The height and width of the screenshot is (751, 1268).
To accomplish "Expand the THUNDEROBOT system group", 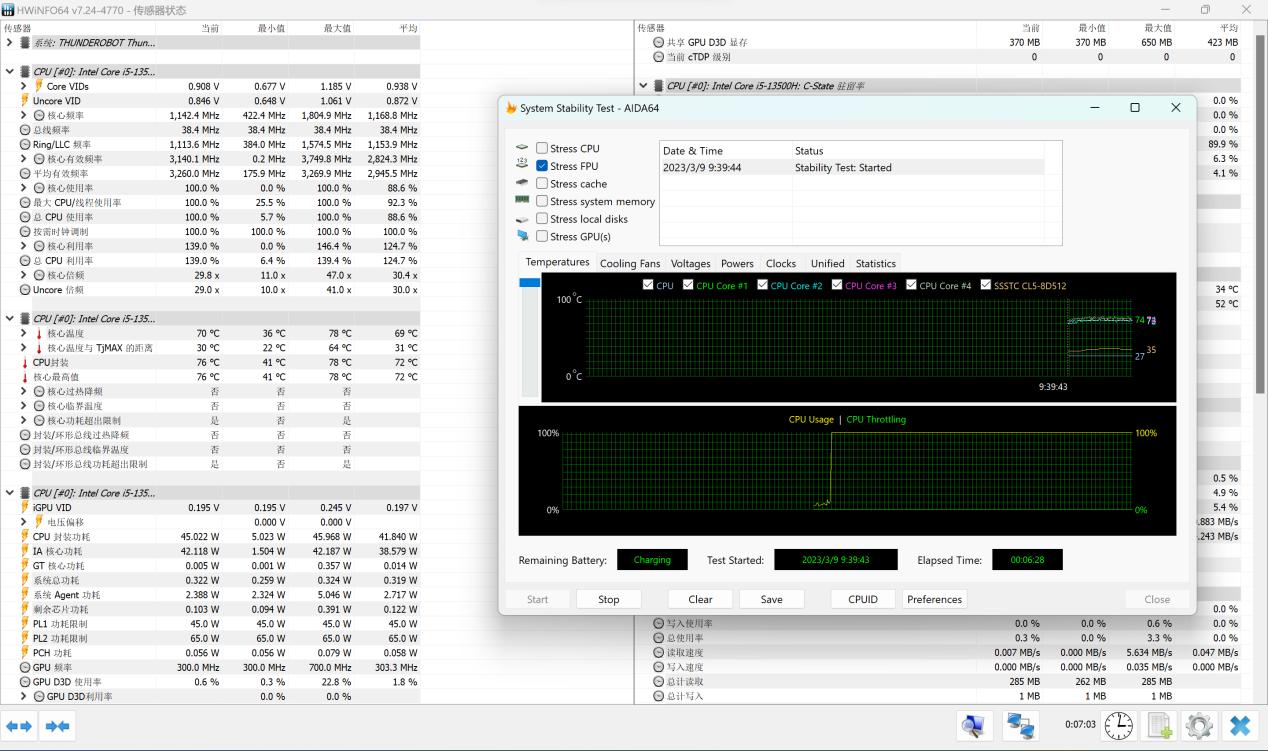I will coord(10,43).
